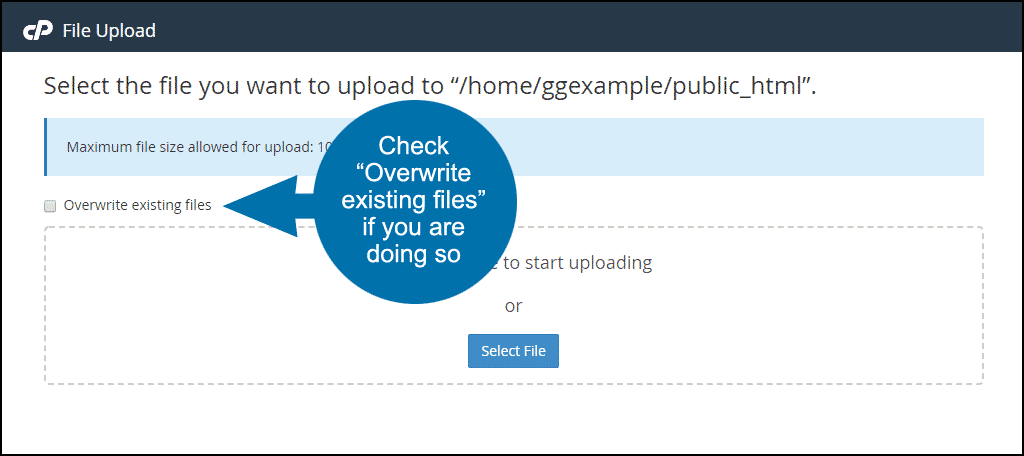Image resolution: width=1024 pixels, height=456 pixels.
Task: Click "existing files" text inside callout bubble
Action: click(x=415, y=199)
